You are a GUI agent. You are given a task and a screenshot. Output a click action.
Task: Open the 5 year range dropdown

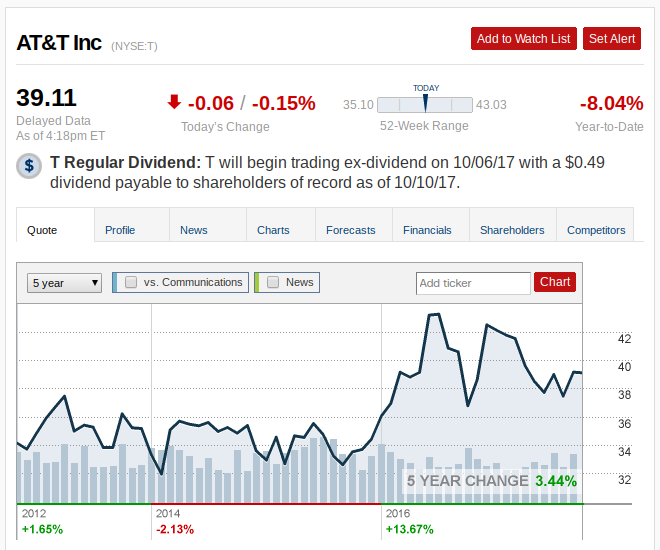(x=64, y=283)
